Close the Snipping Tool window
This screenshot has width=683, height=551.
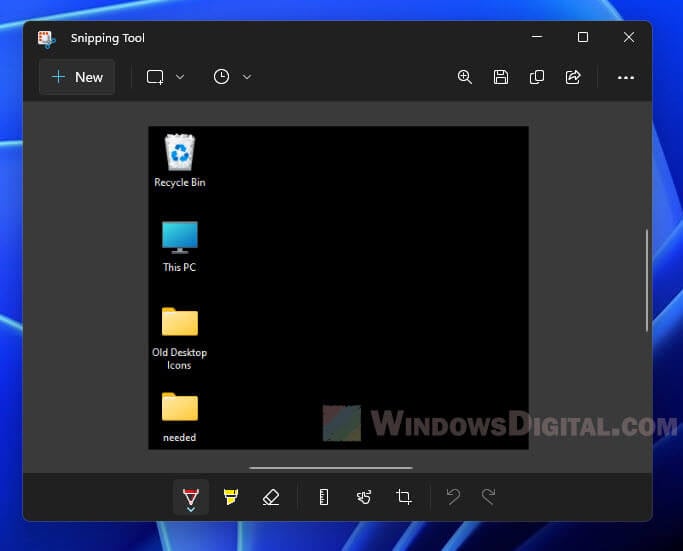629,37
